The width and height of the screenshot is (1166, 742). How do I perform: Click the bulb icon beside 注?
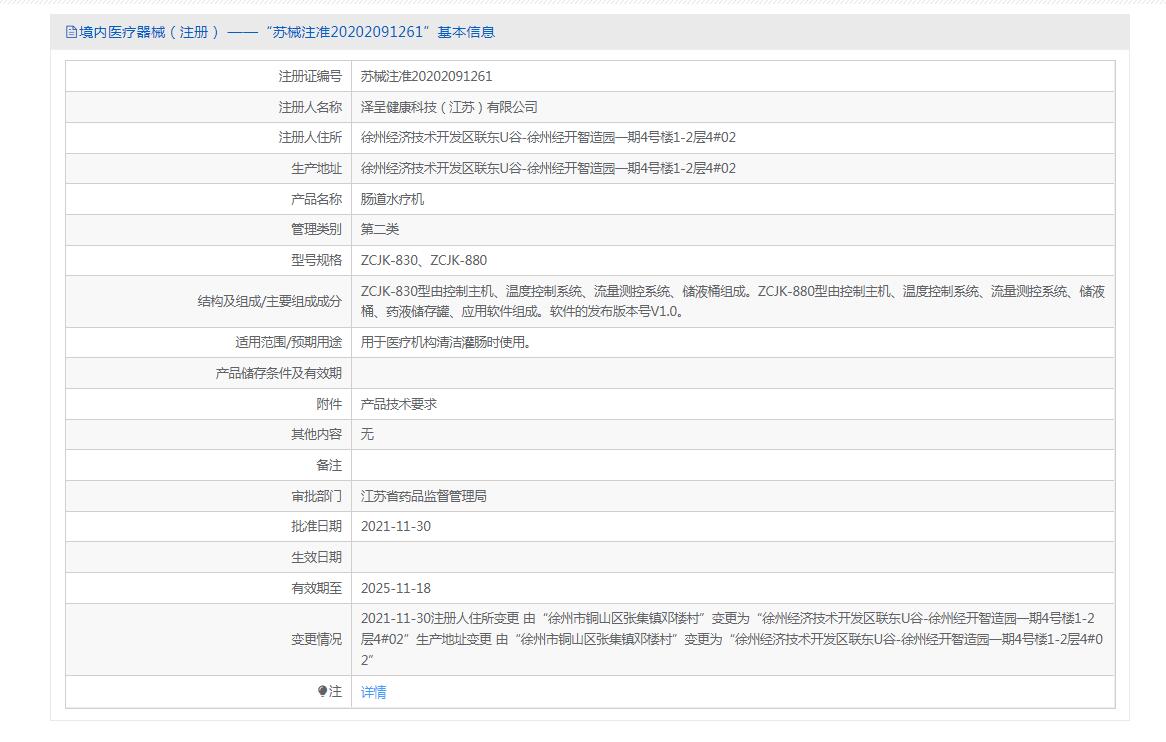[x=323, y=691]
